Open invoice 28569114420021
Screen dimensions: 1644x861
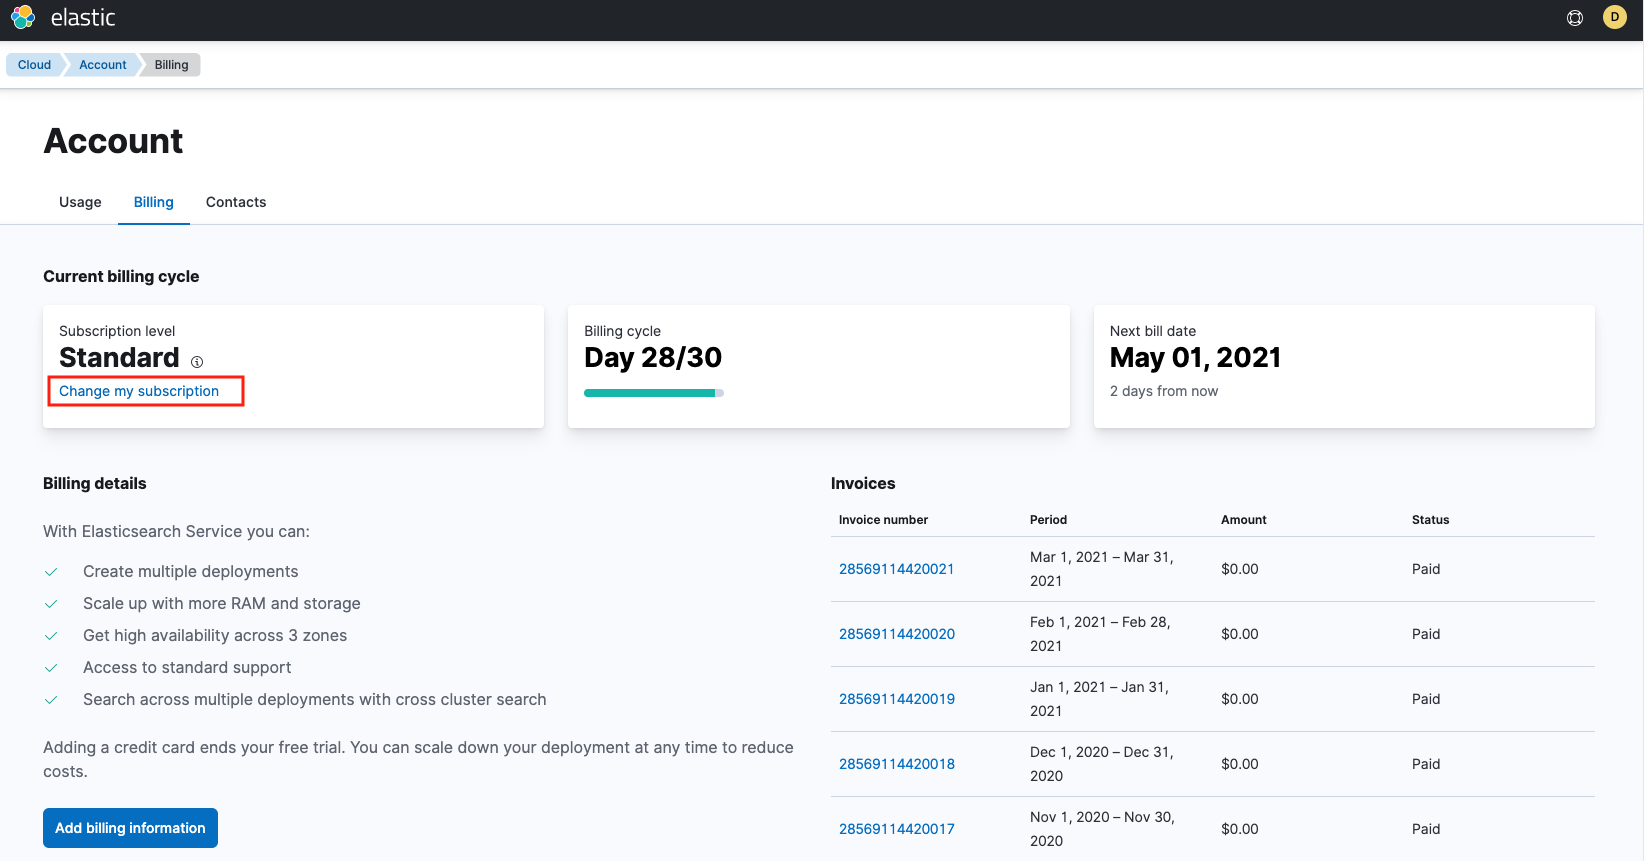pyautogui.click(x=896, y=569)
